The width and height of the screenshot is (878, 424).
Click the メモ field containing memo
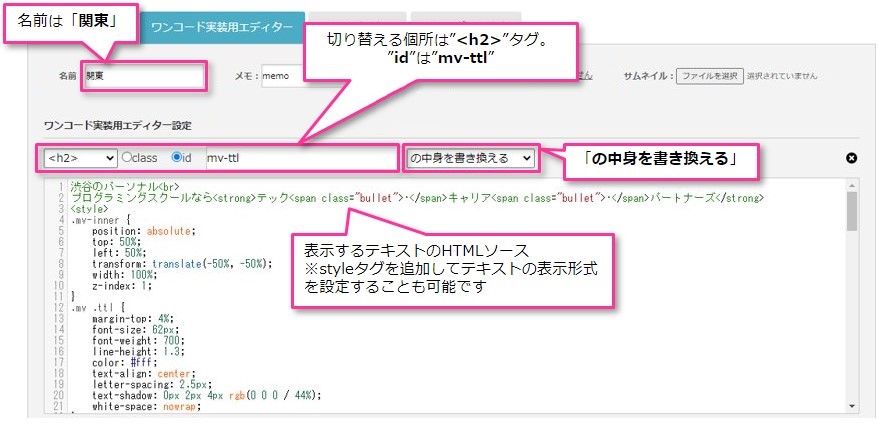pyautogui.click(x=283, y=76)
